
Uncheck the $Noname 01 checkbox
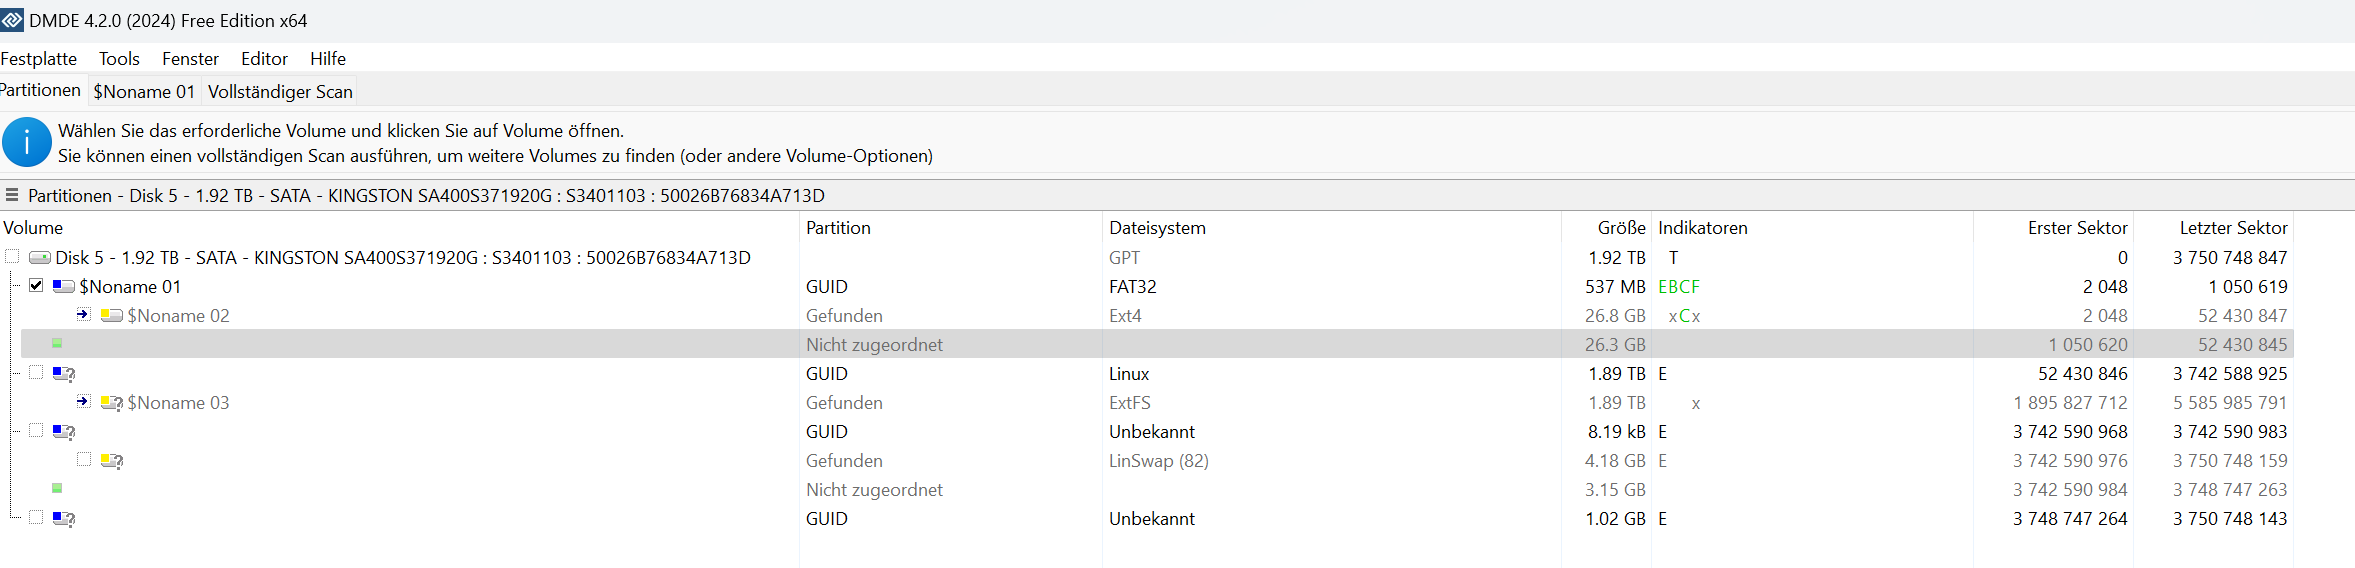tap(36, 286)
